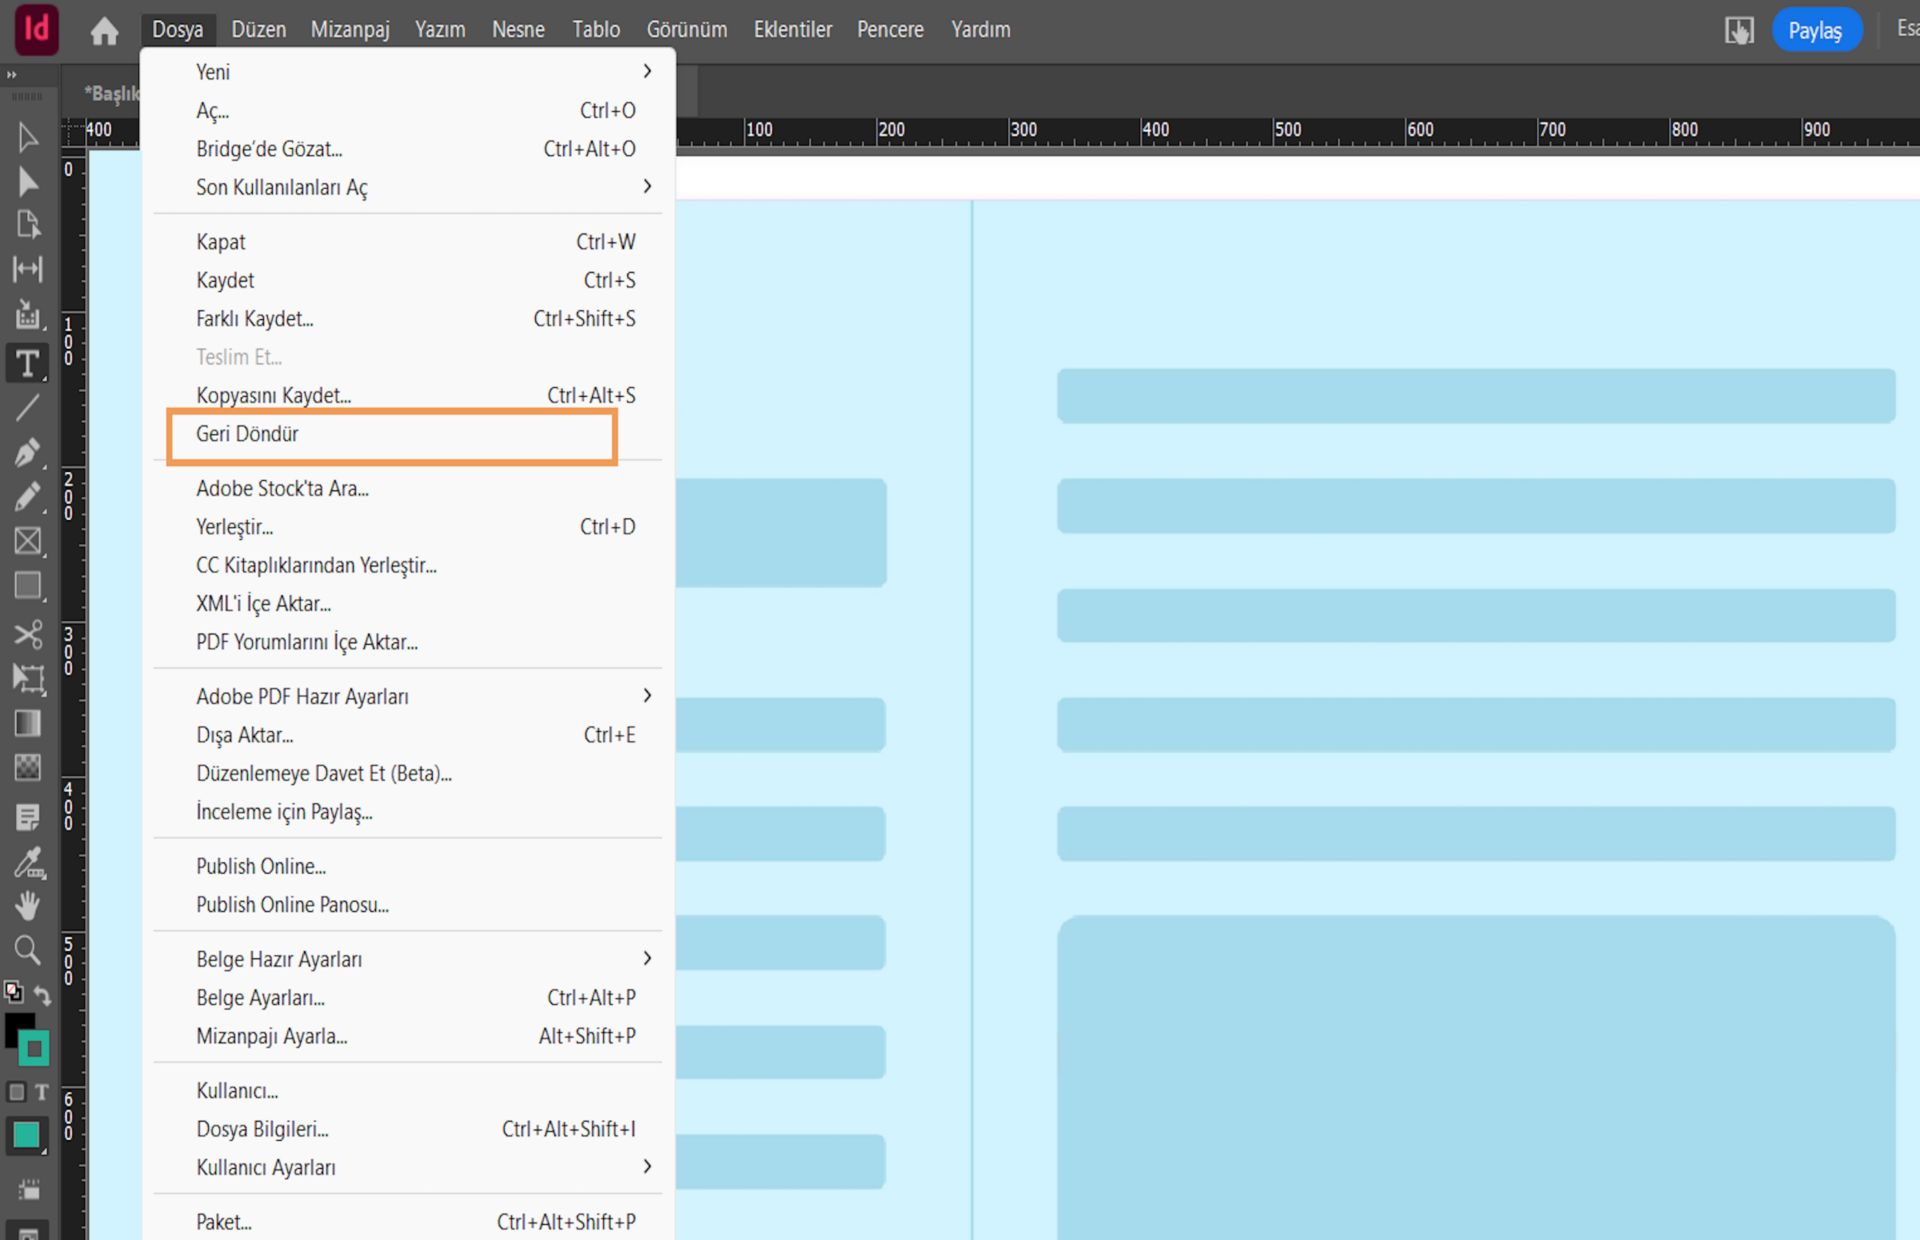Activate the Zoom tool
This screenshot has height=1240, width=1920.
click(x=27, y=950)
